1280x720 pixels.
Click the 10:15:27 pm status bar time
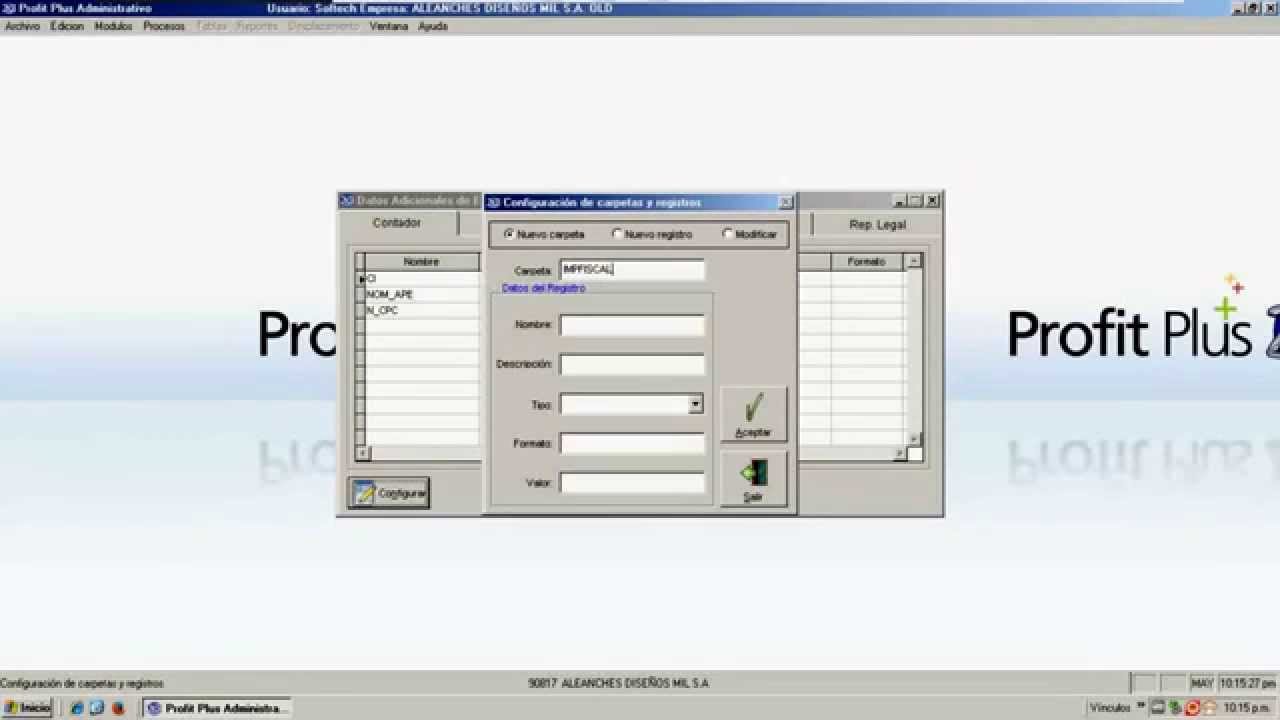pos(1247,683)
